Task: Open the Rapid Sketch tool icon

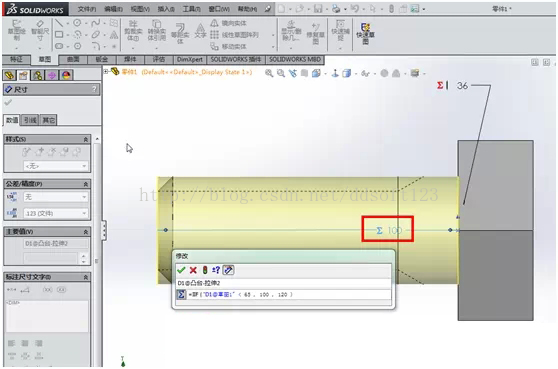Action: (365, 33)
